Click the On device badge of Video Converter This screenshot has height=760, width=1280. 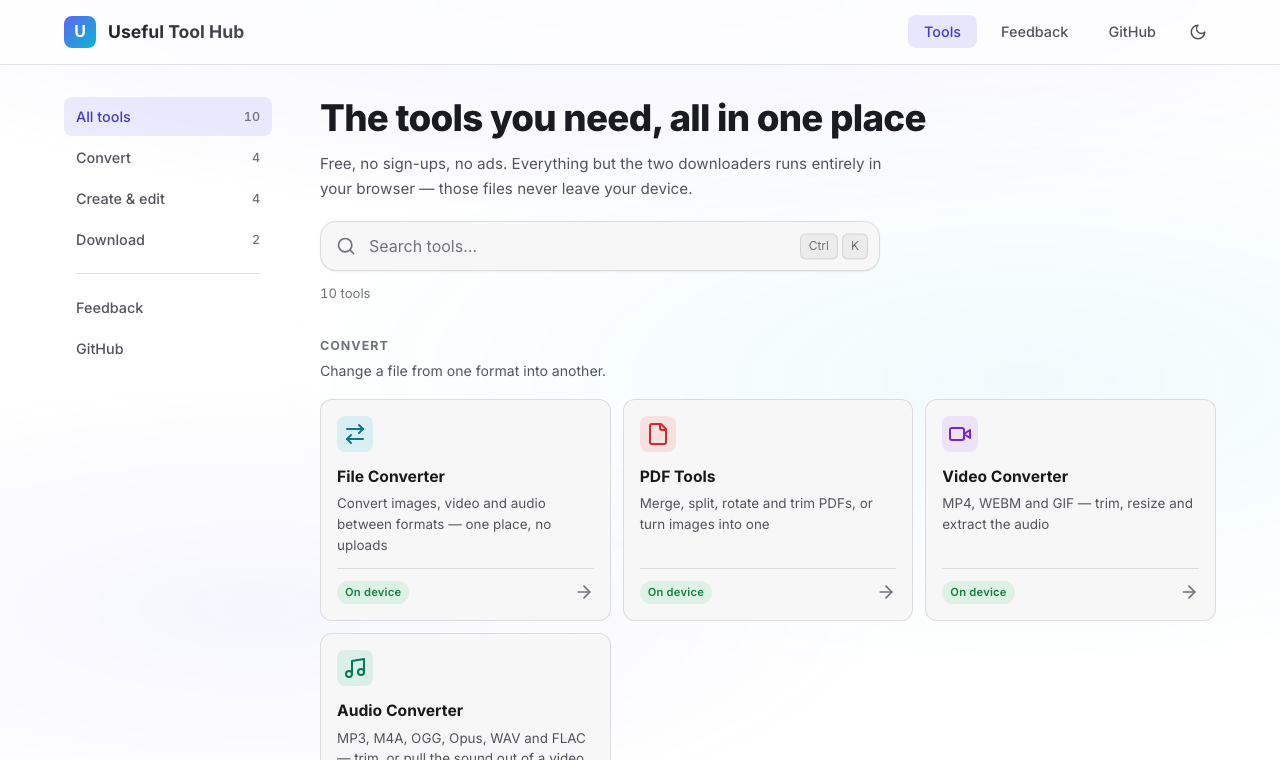(978, 592)
